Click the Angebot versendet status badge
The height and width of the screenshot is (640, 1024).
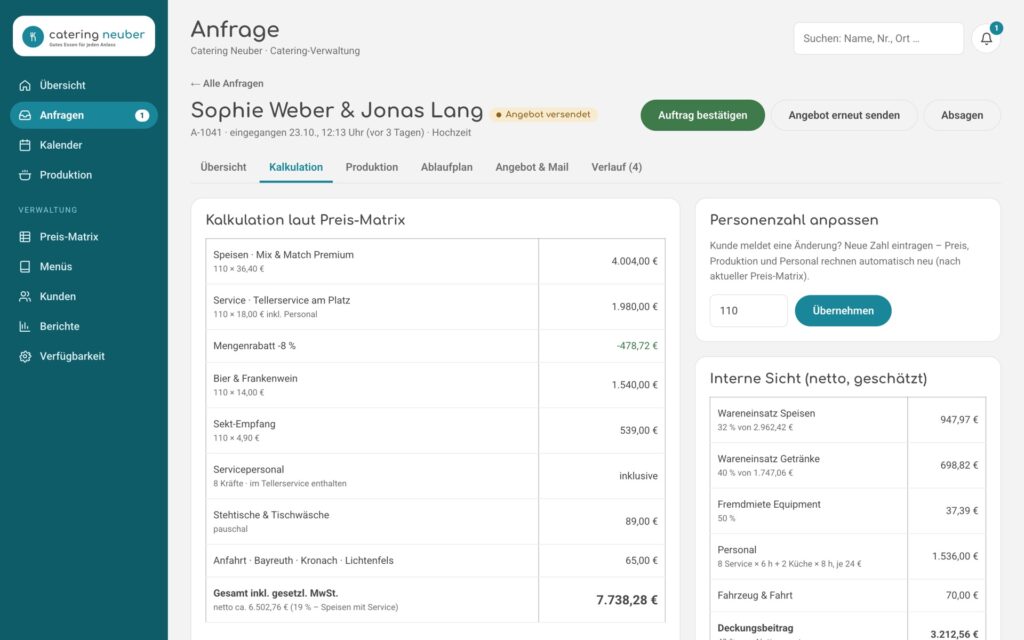tap(543, 115)
